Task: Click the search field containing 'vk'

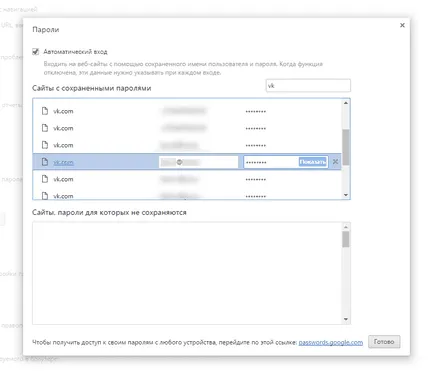Action: click(308, 86)
